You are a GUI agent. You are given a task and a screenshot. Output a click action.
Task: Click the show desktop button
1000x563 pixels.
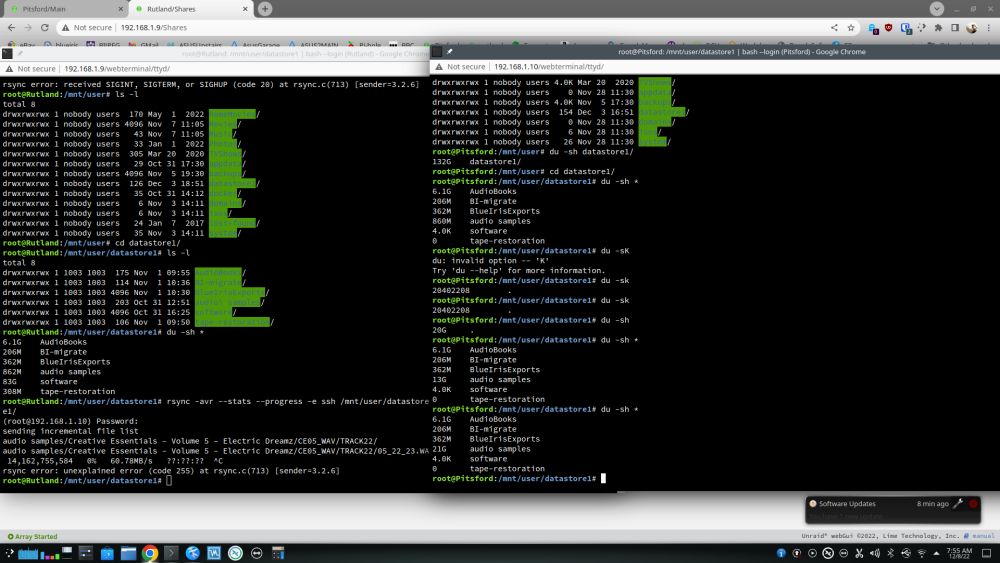pyautogui.click(x=986, y=553)
